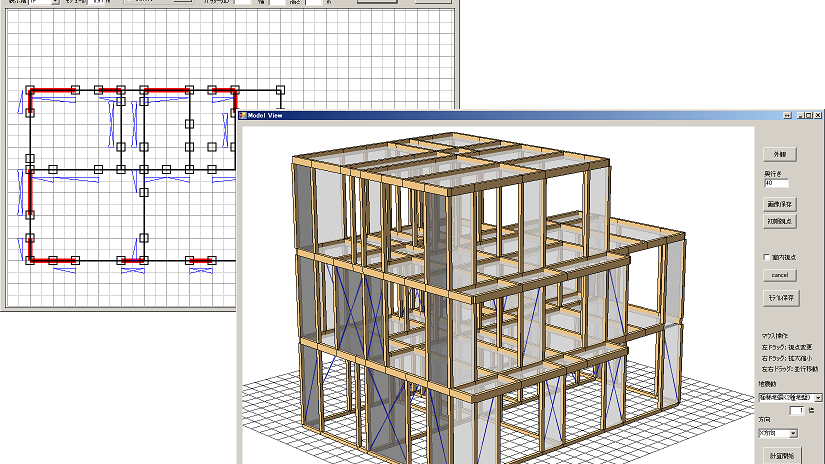Click the multiplier input field above direction
825x464 pixels.
796,411
